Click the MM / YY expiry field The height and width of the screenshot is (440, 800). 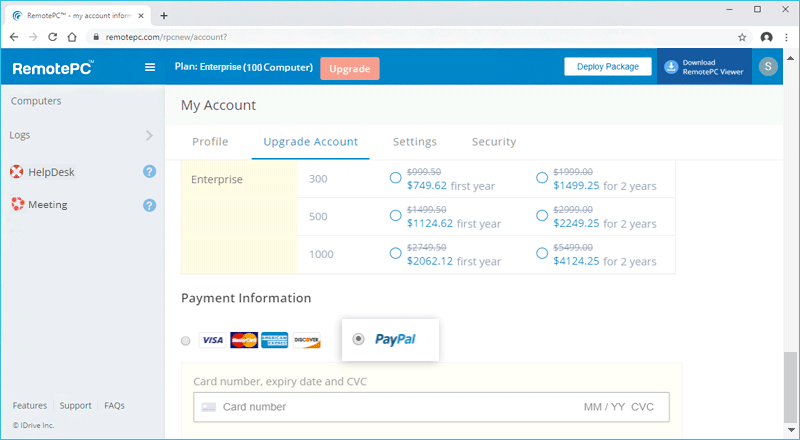click(x=605, y=407)
